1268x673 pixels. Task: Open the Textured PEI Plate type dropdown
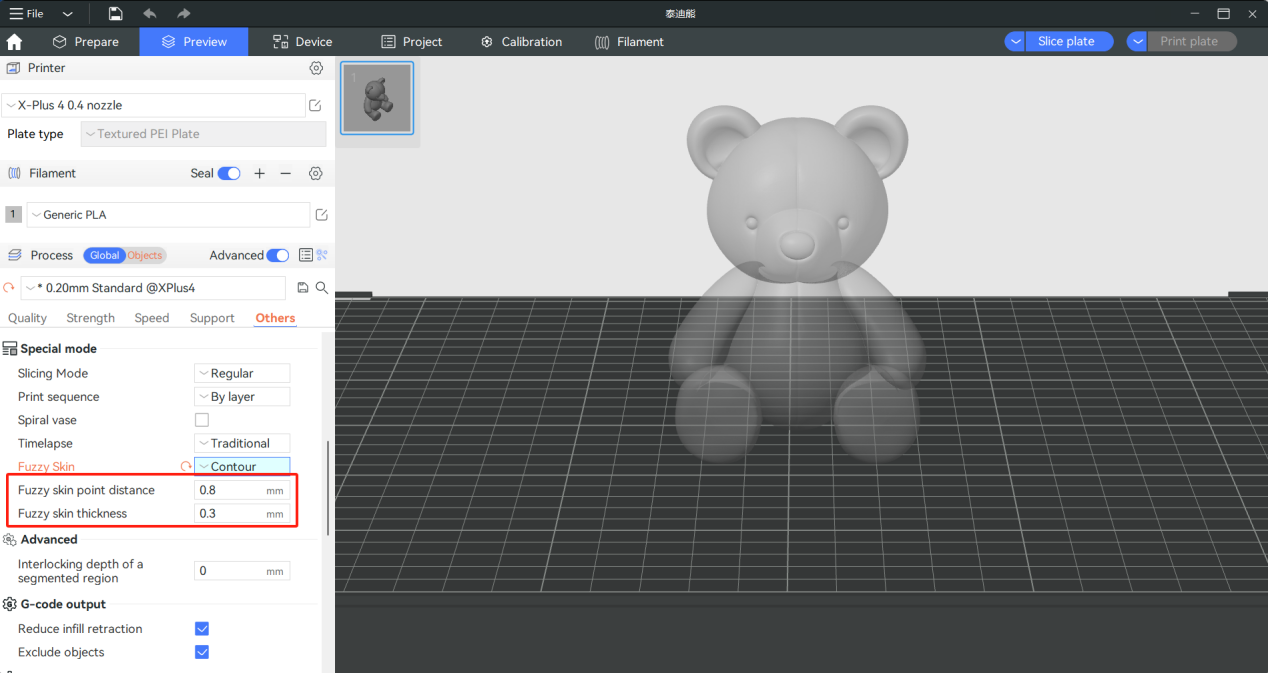click(203, 134)
